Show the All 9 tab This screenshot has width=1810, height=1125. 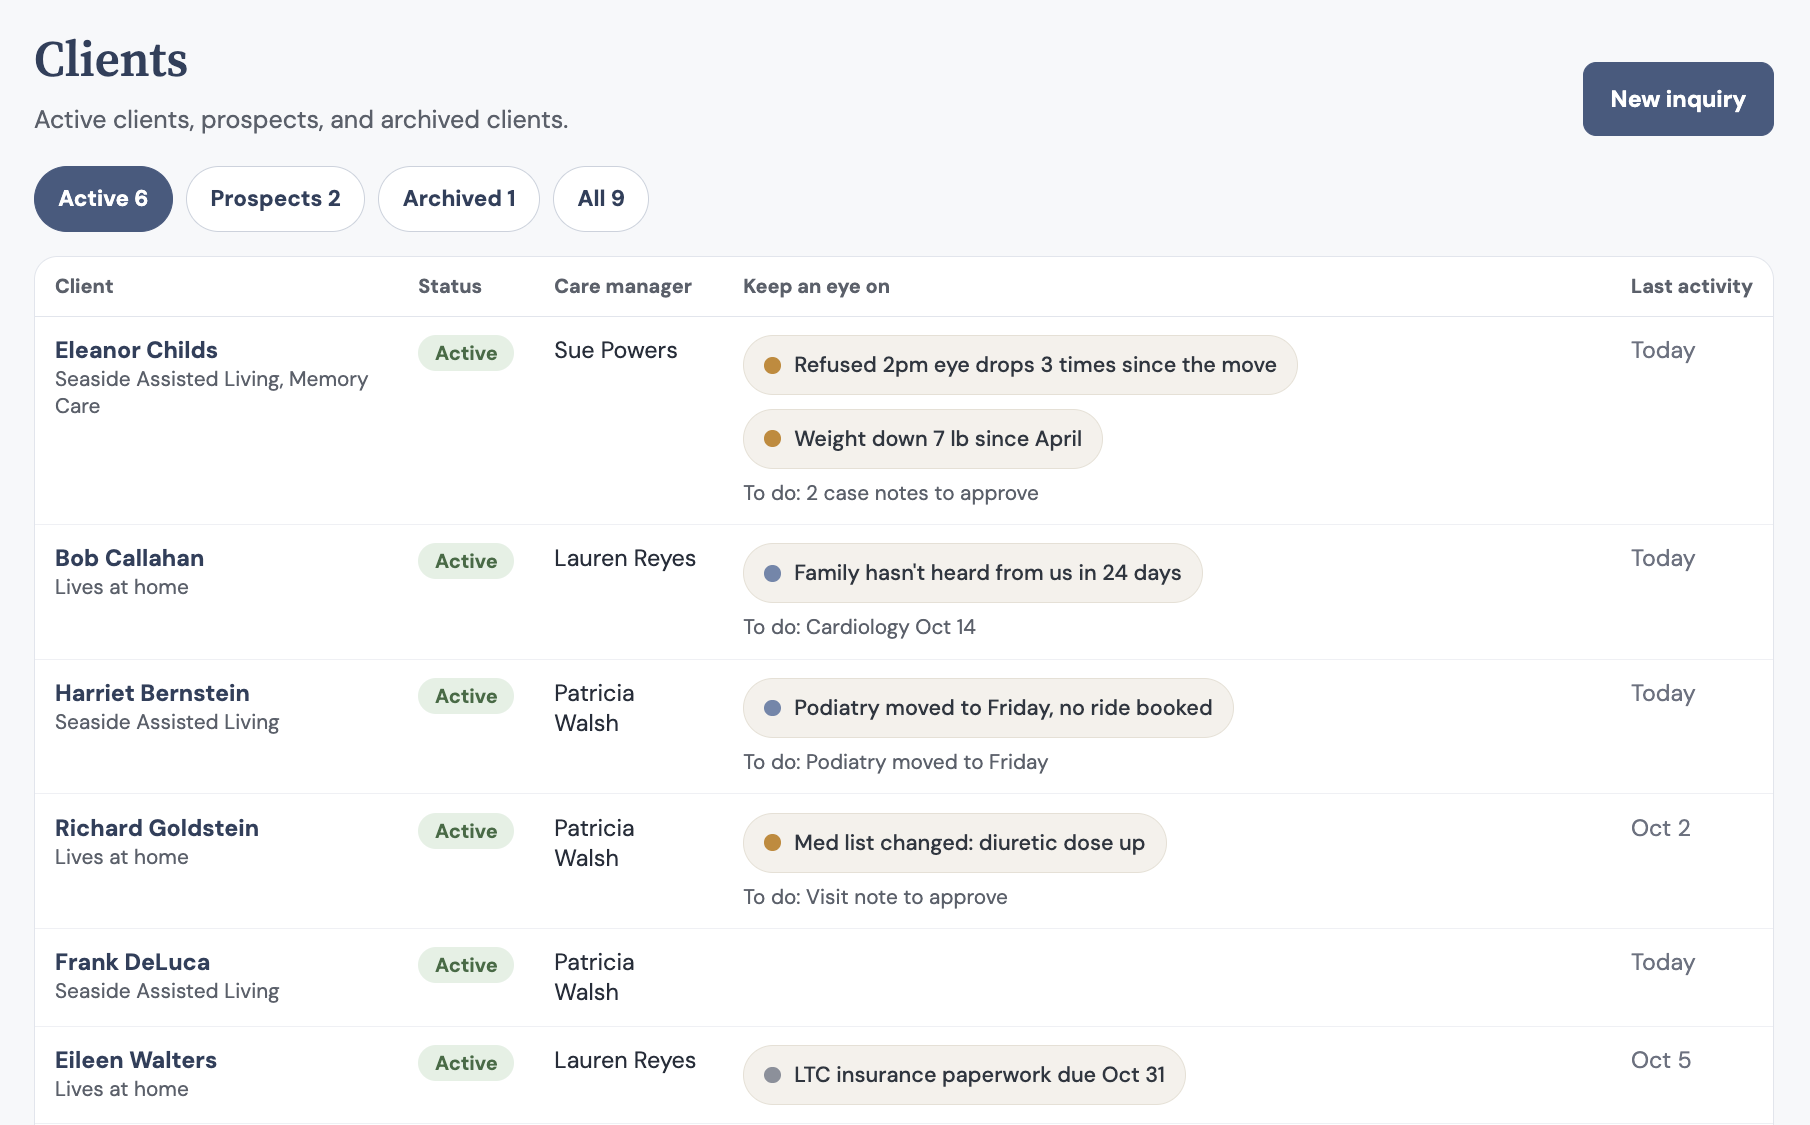pos(601,199)
